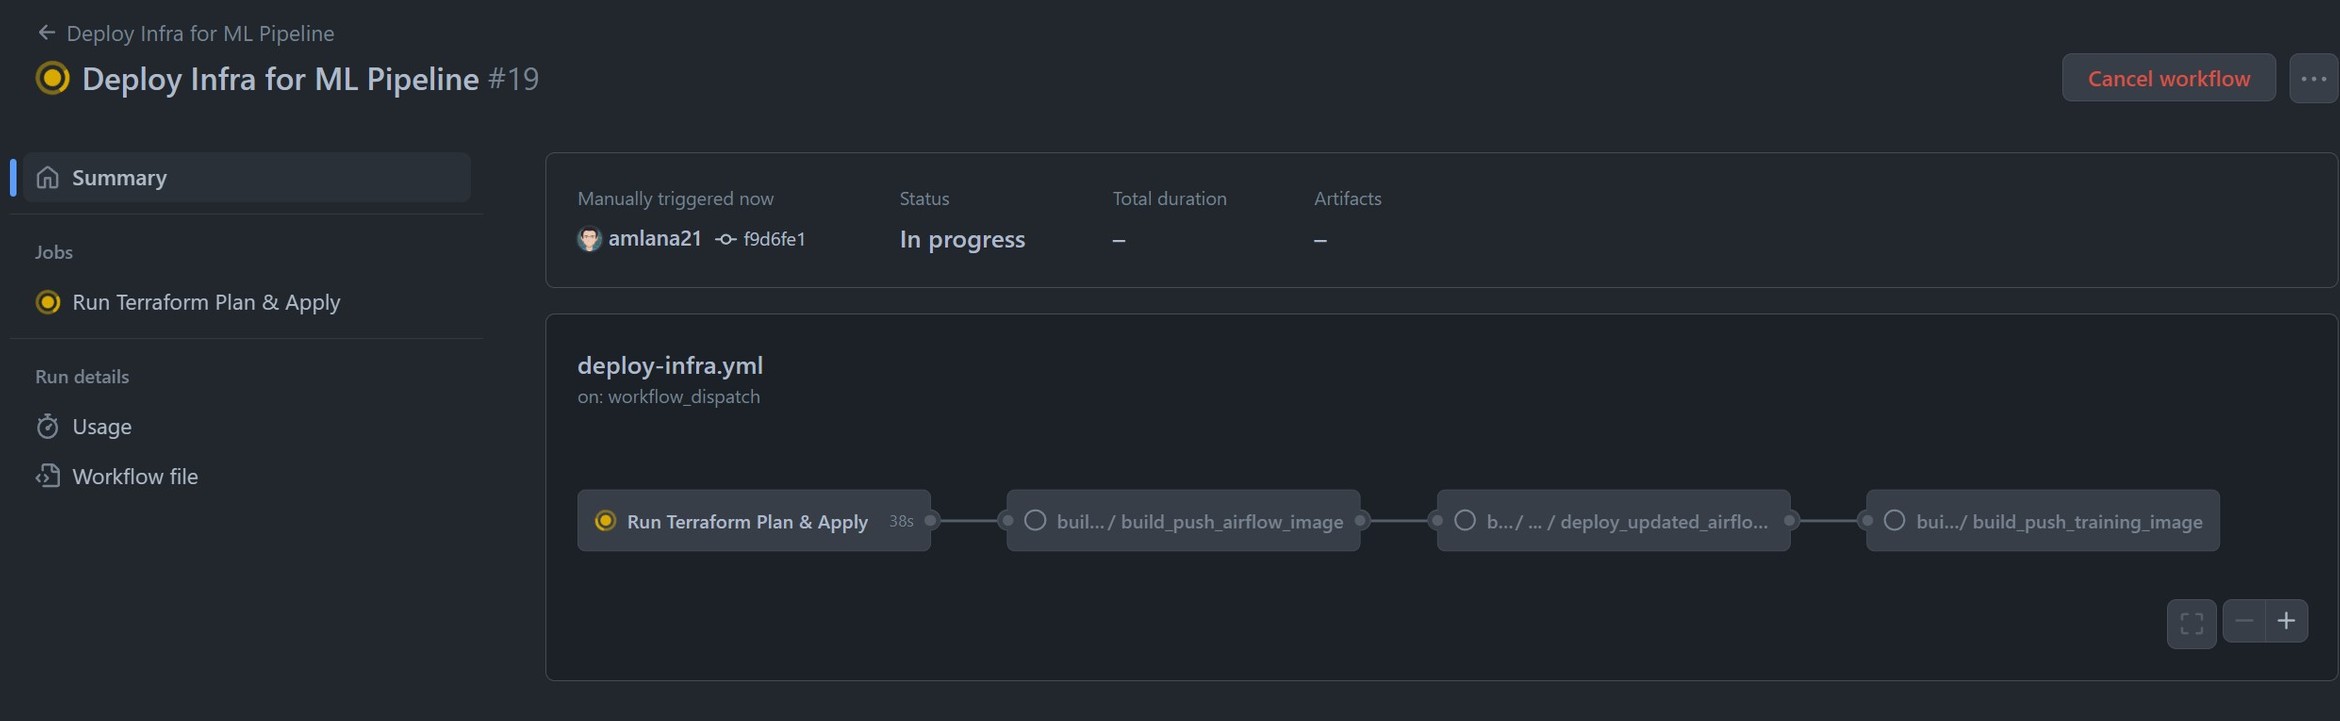Click the Summary home icon
This screenshot has height=721, width=2340.
click(x=47, y=178)
